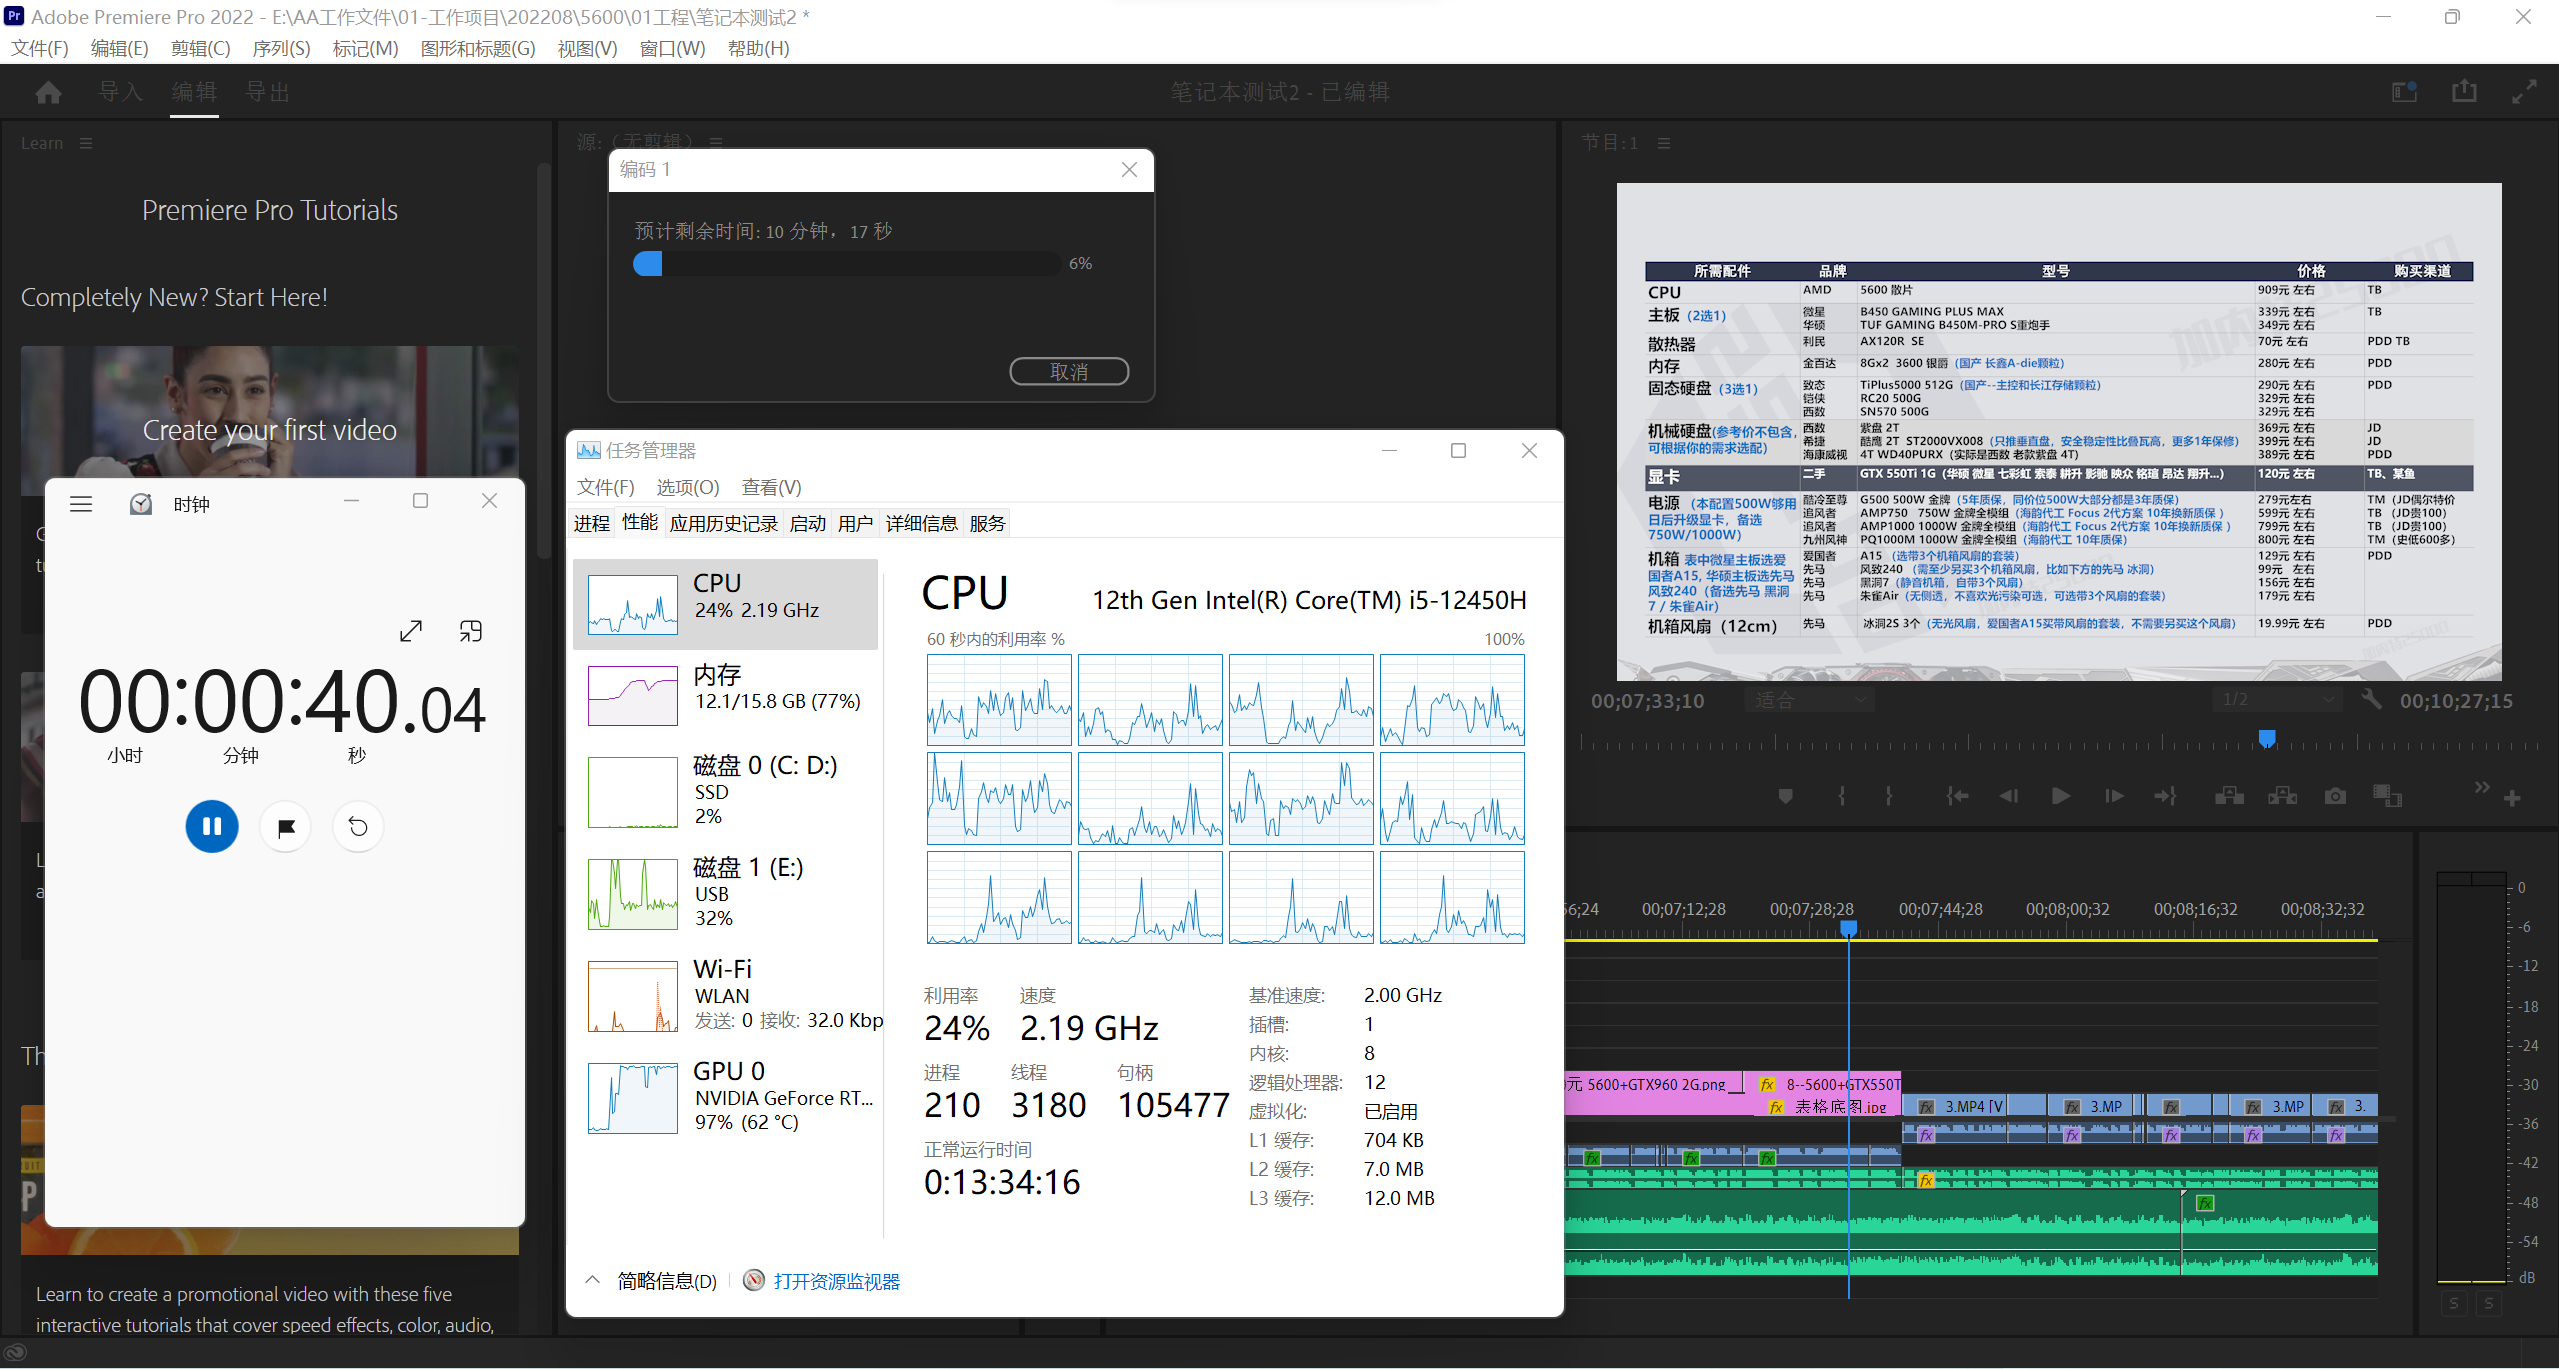
Task: Click the Lift button icon in program monitor
Action: tap(2228, 796)
